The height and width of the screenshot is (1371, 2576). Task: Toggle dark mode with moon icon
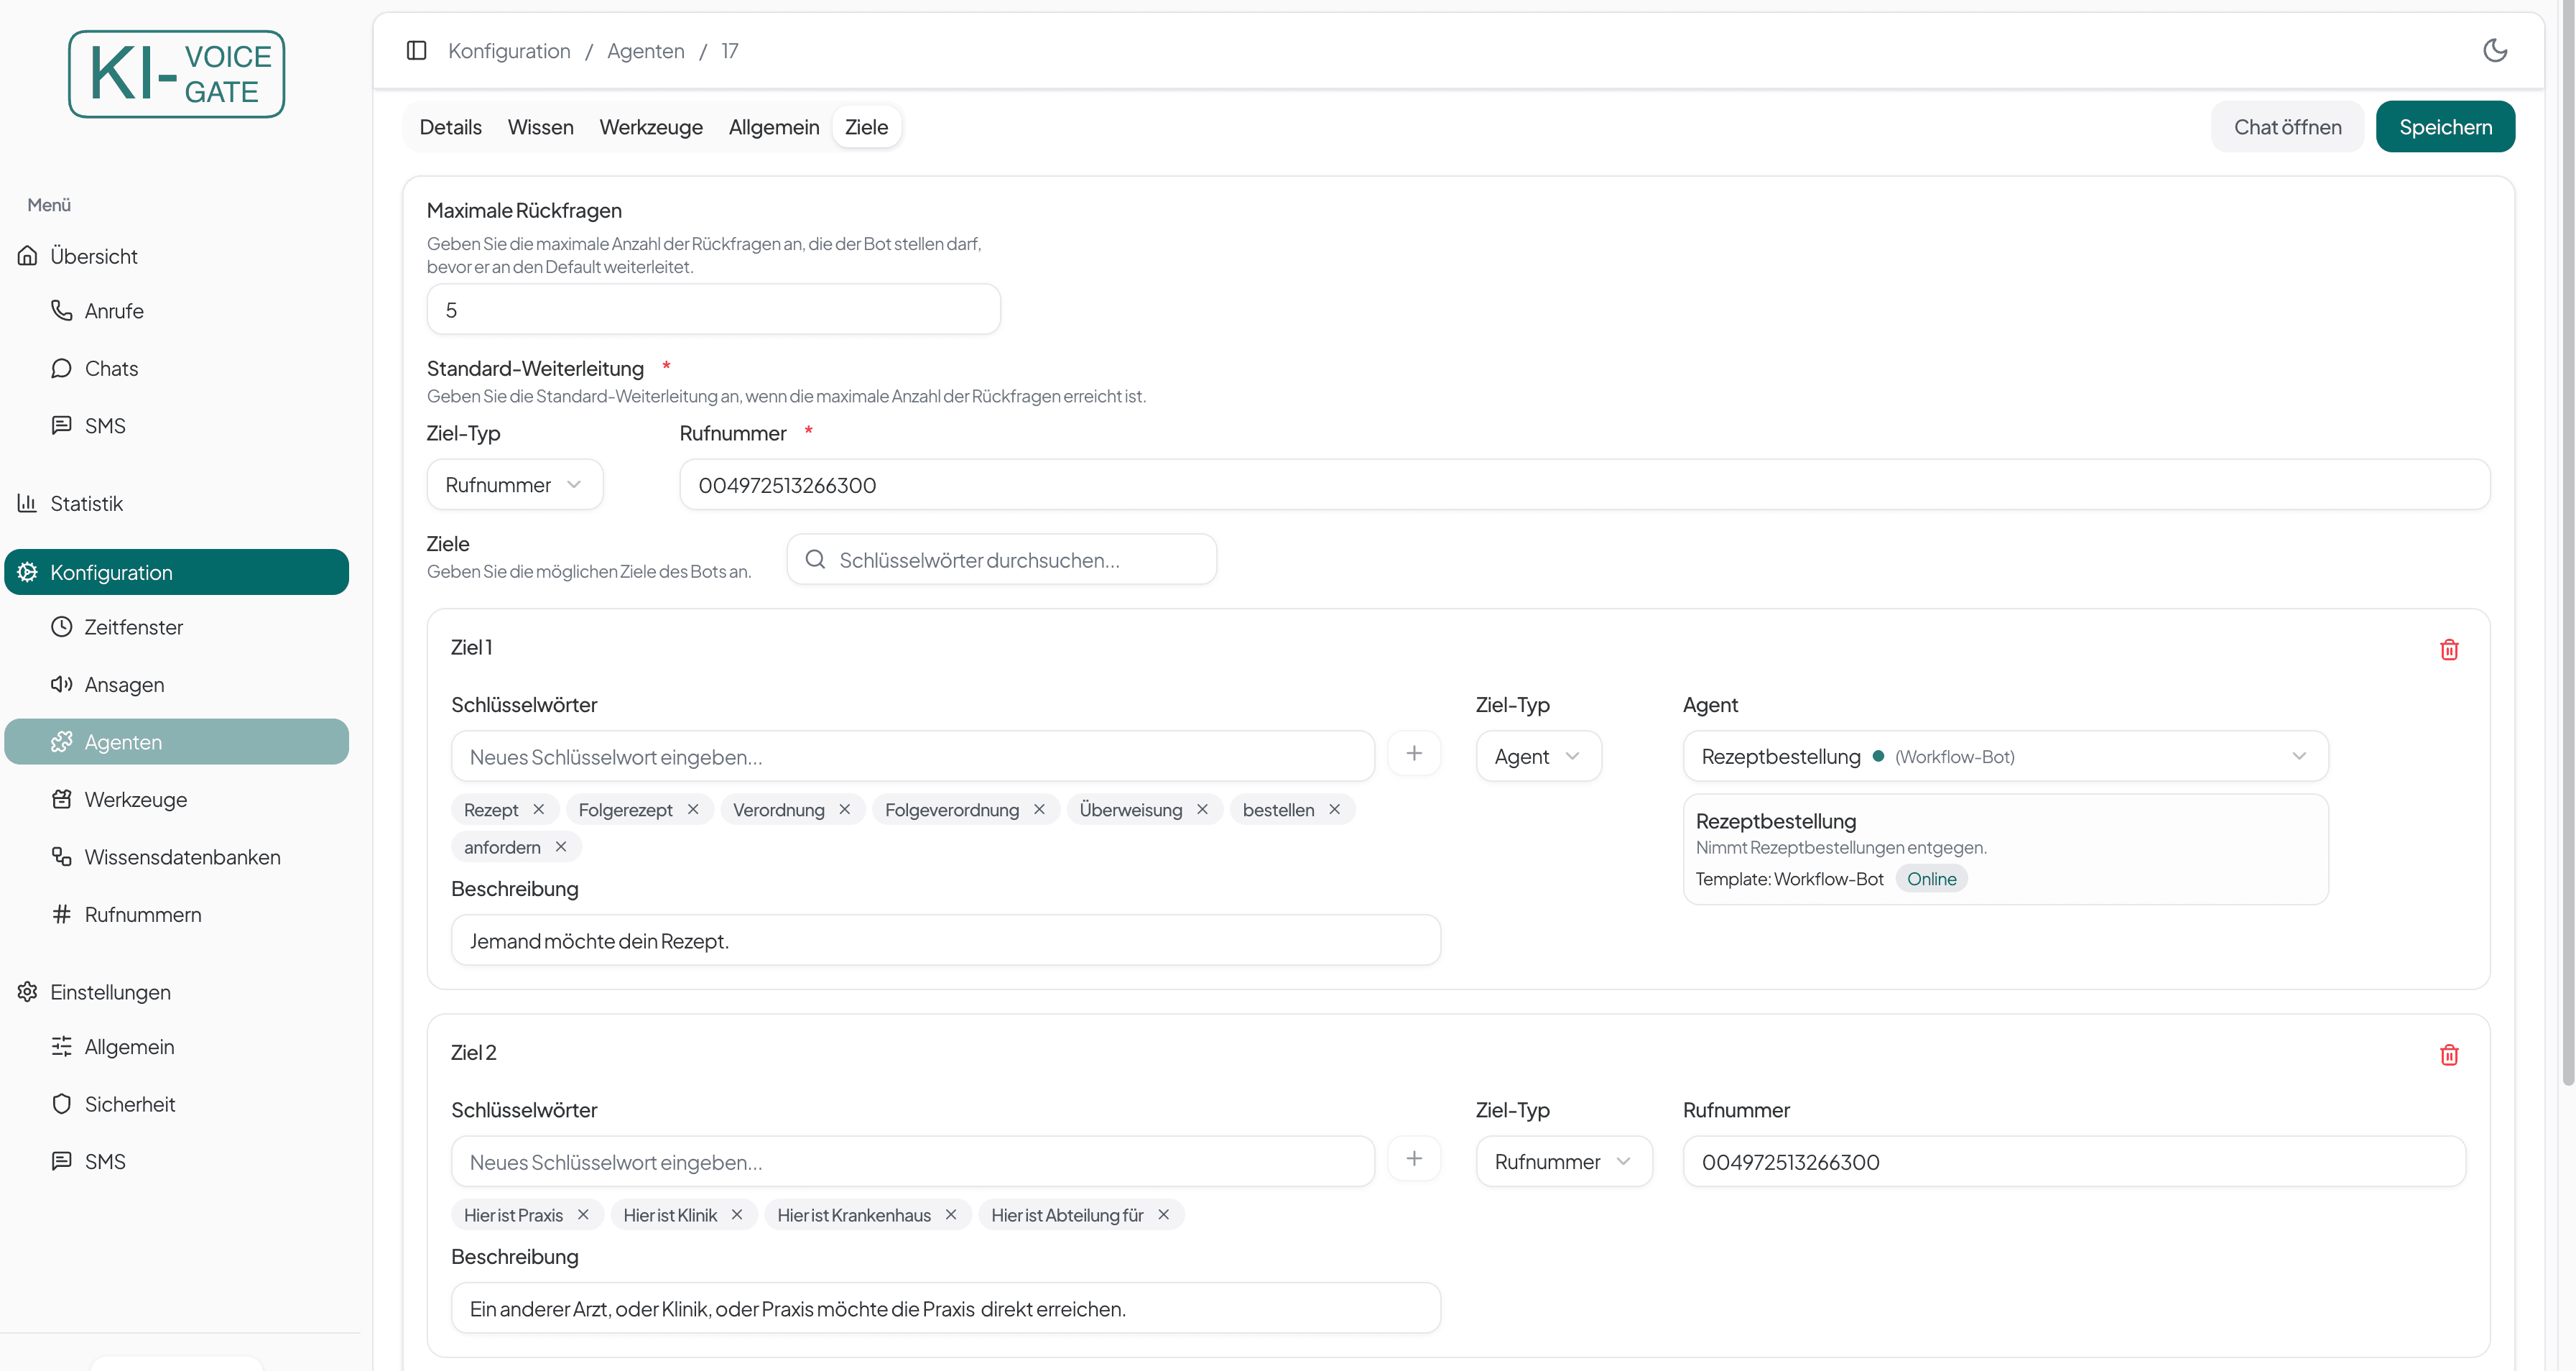click(x=2494, y=50)
